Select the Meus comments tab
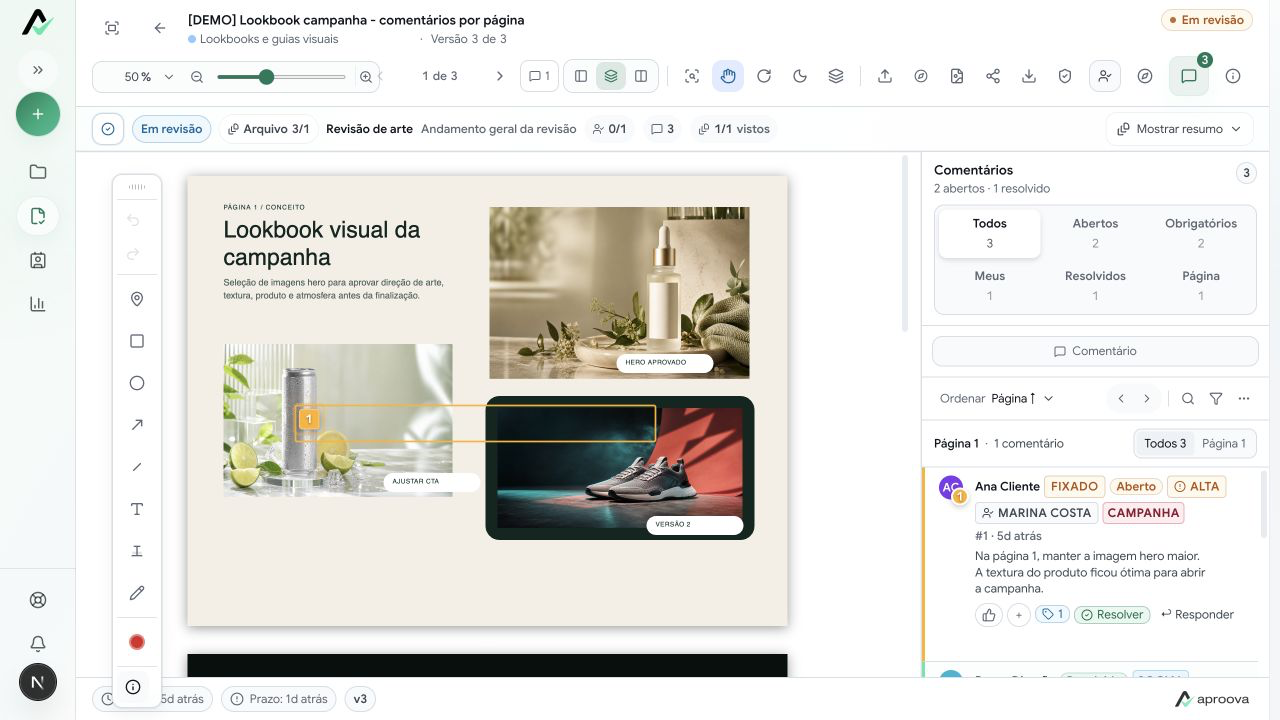This screenshot has width=1280, height=720. (989, 285)
